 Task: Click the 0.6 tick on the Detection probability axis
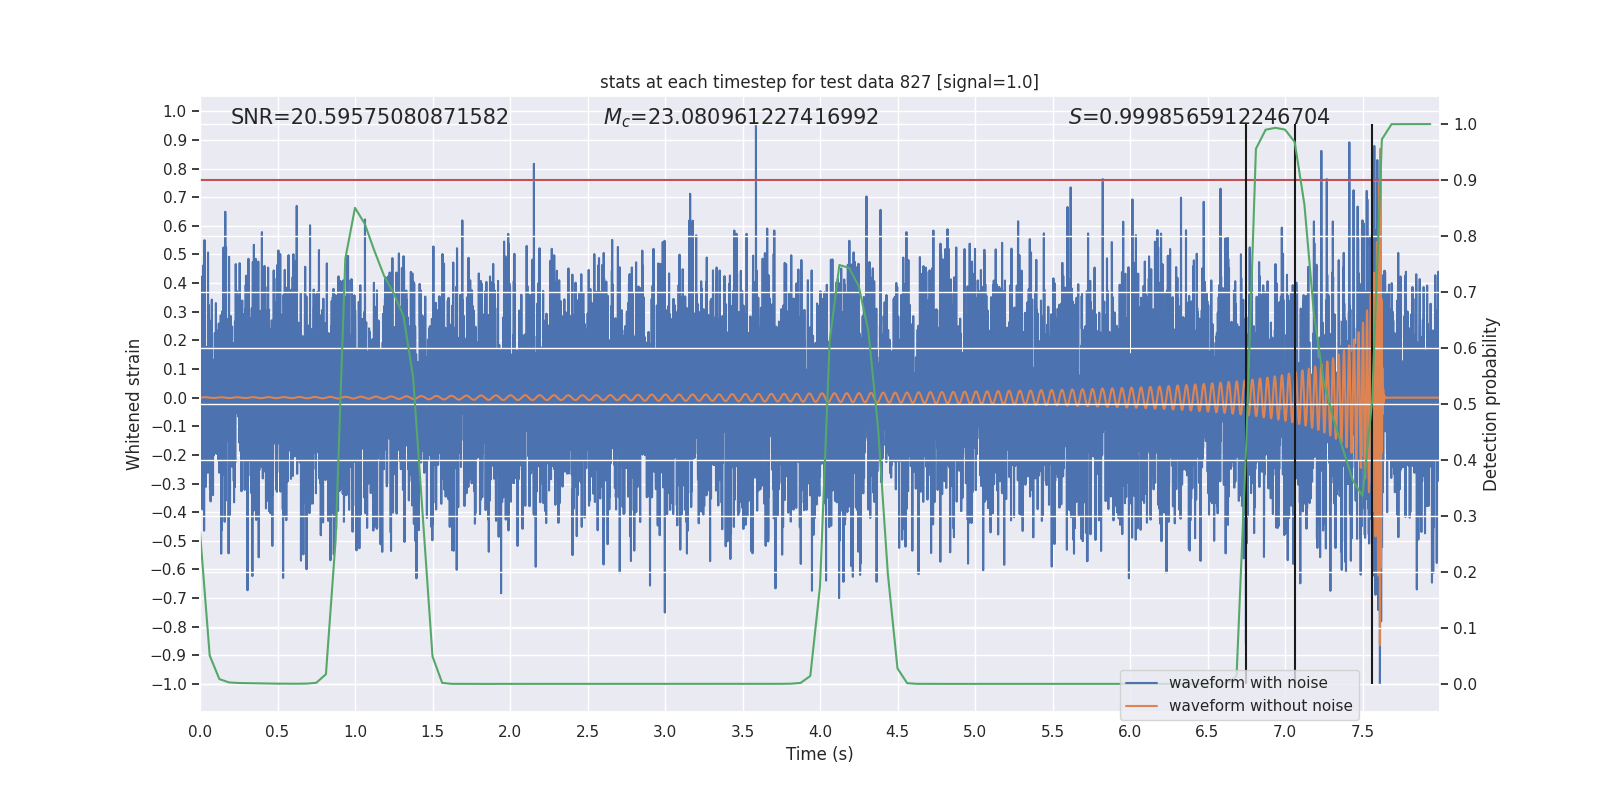click(1465, 348)
